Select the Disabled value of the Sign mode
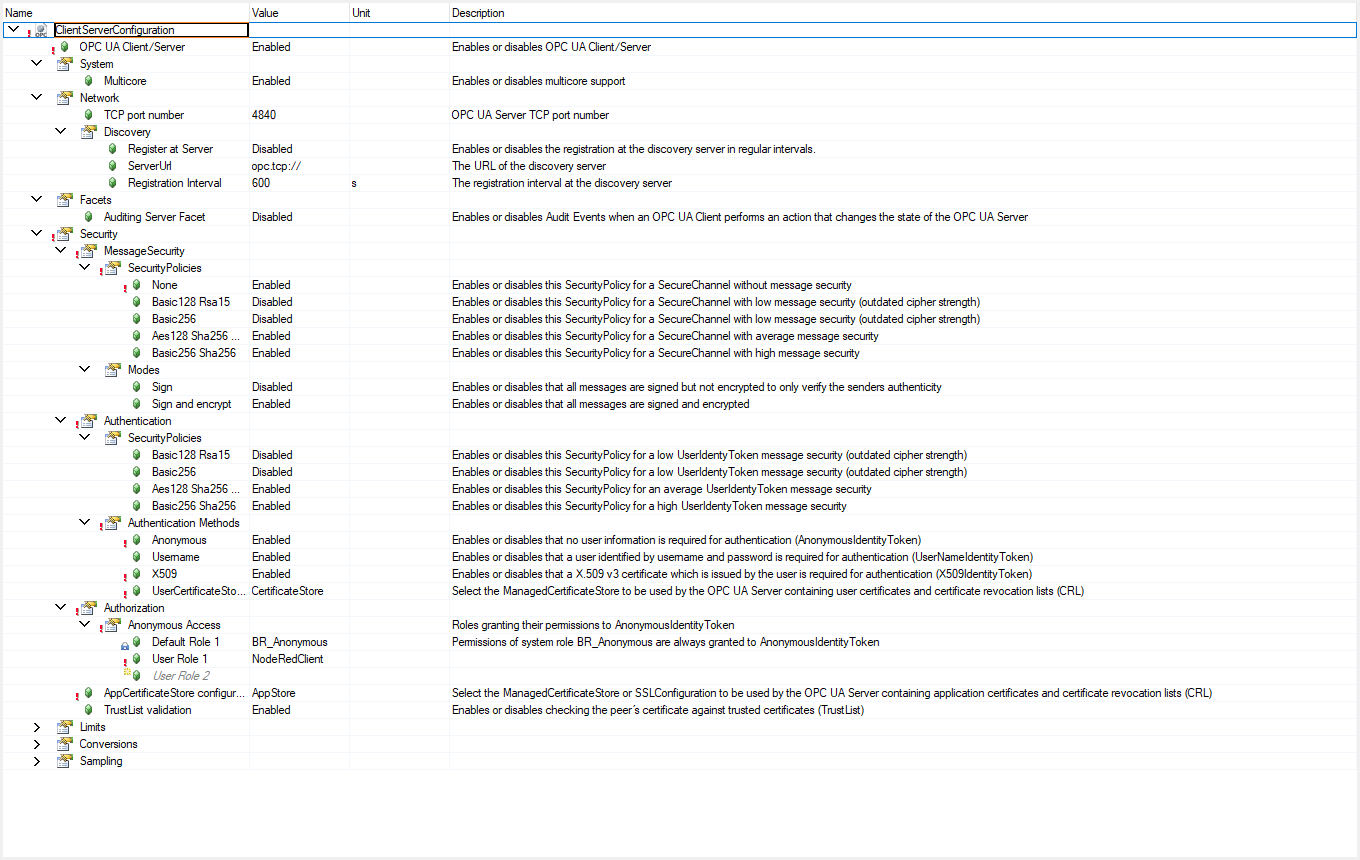The height and width of the screenshot is (860, 1360). (x=272, y=387)
